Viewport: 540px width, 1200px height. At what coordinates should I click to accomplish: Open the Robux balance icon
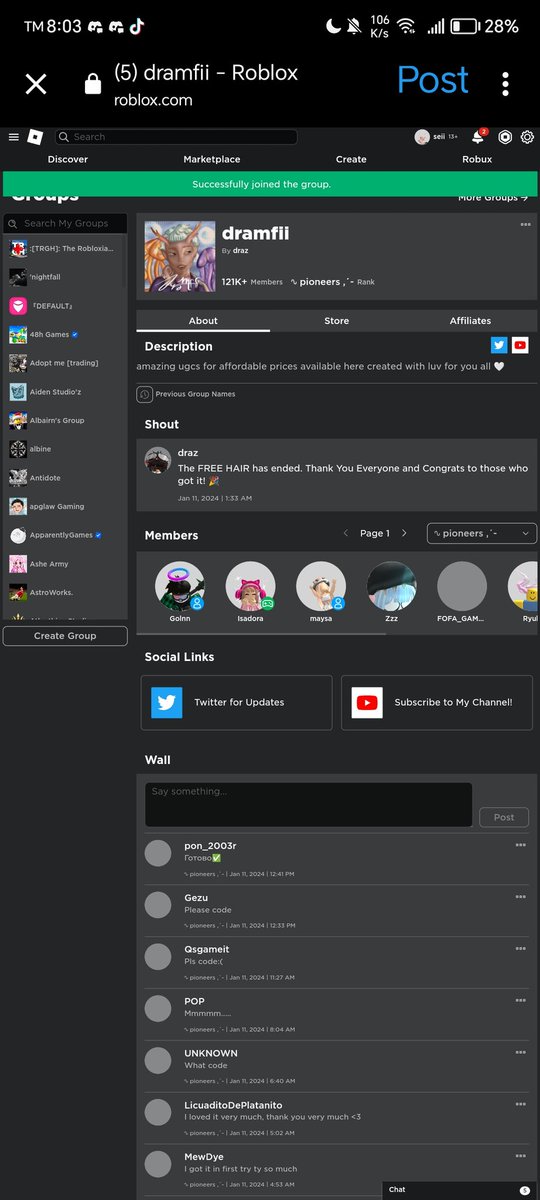505,137
